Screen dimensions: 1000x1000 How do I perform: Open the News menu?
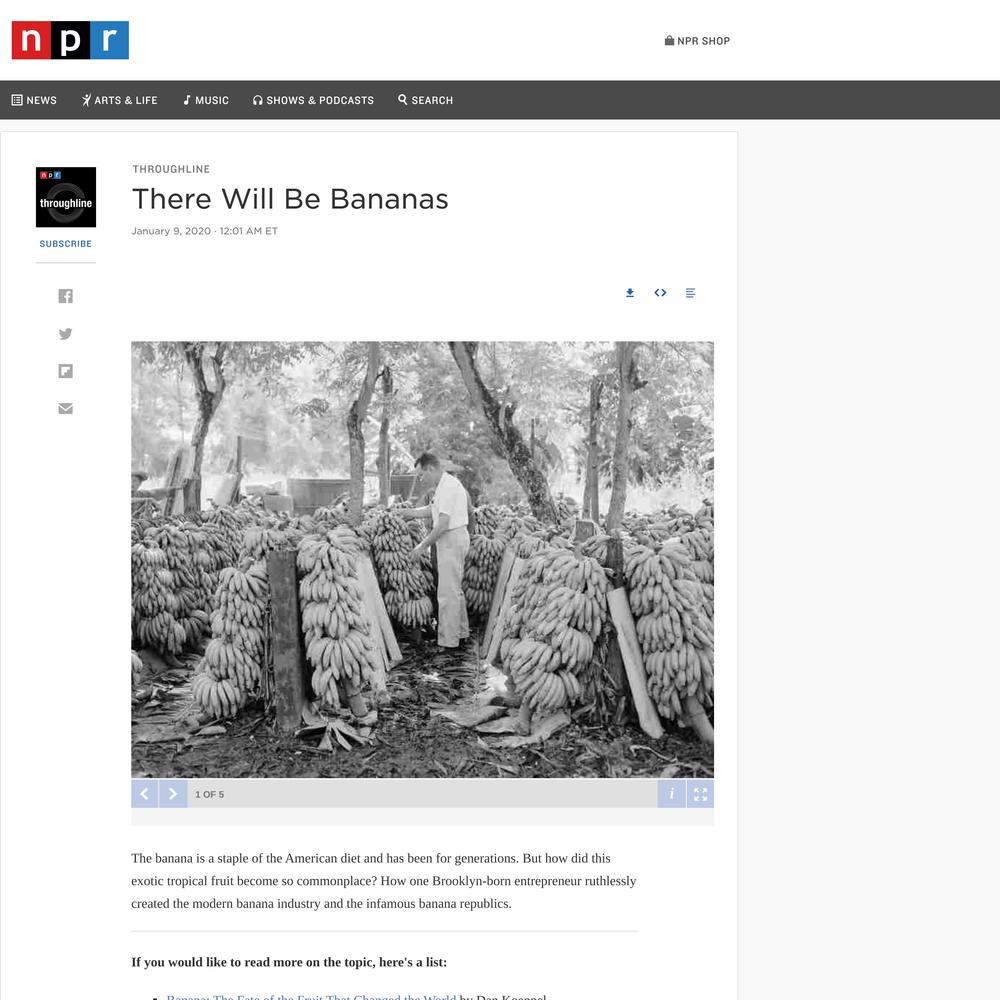coord(34,100)
